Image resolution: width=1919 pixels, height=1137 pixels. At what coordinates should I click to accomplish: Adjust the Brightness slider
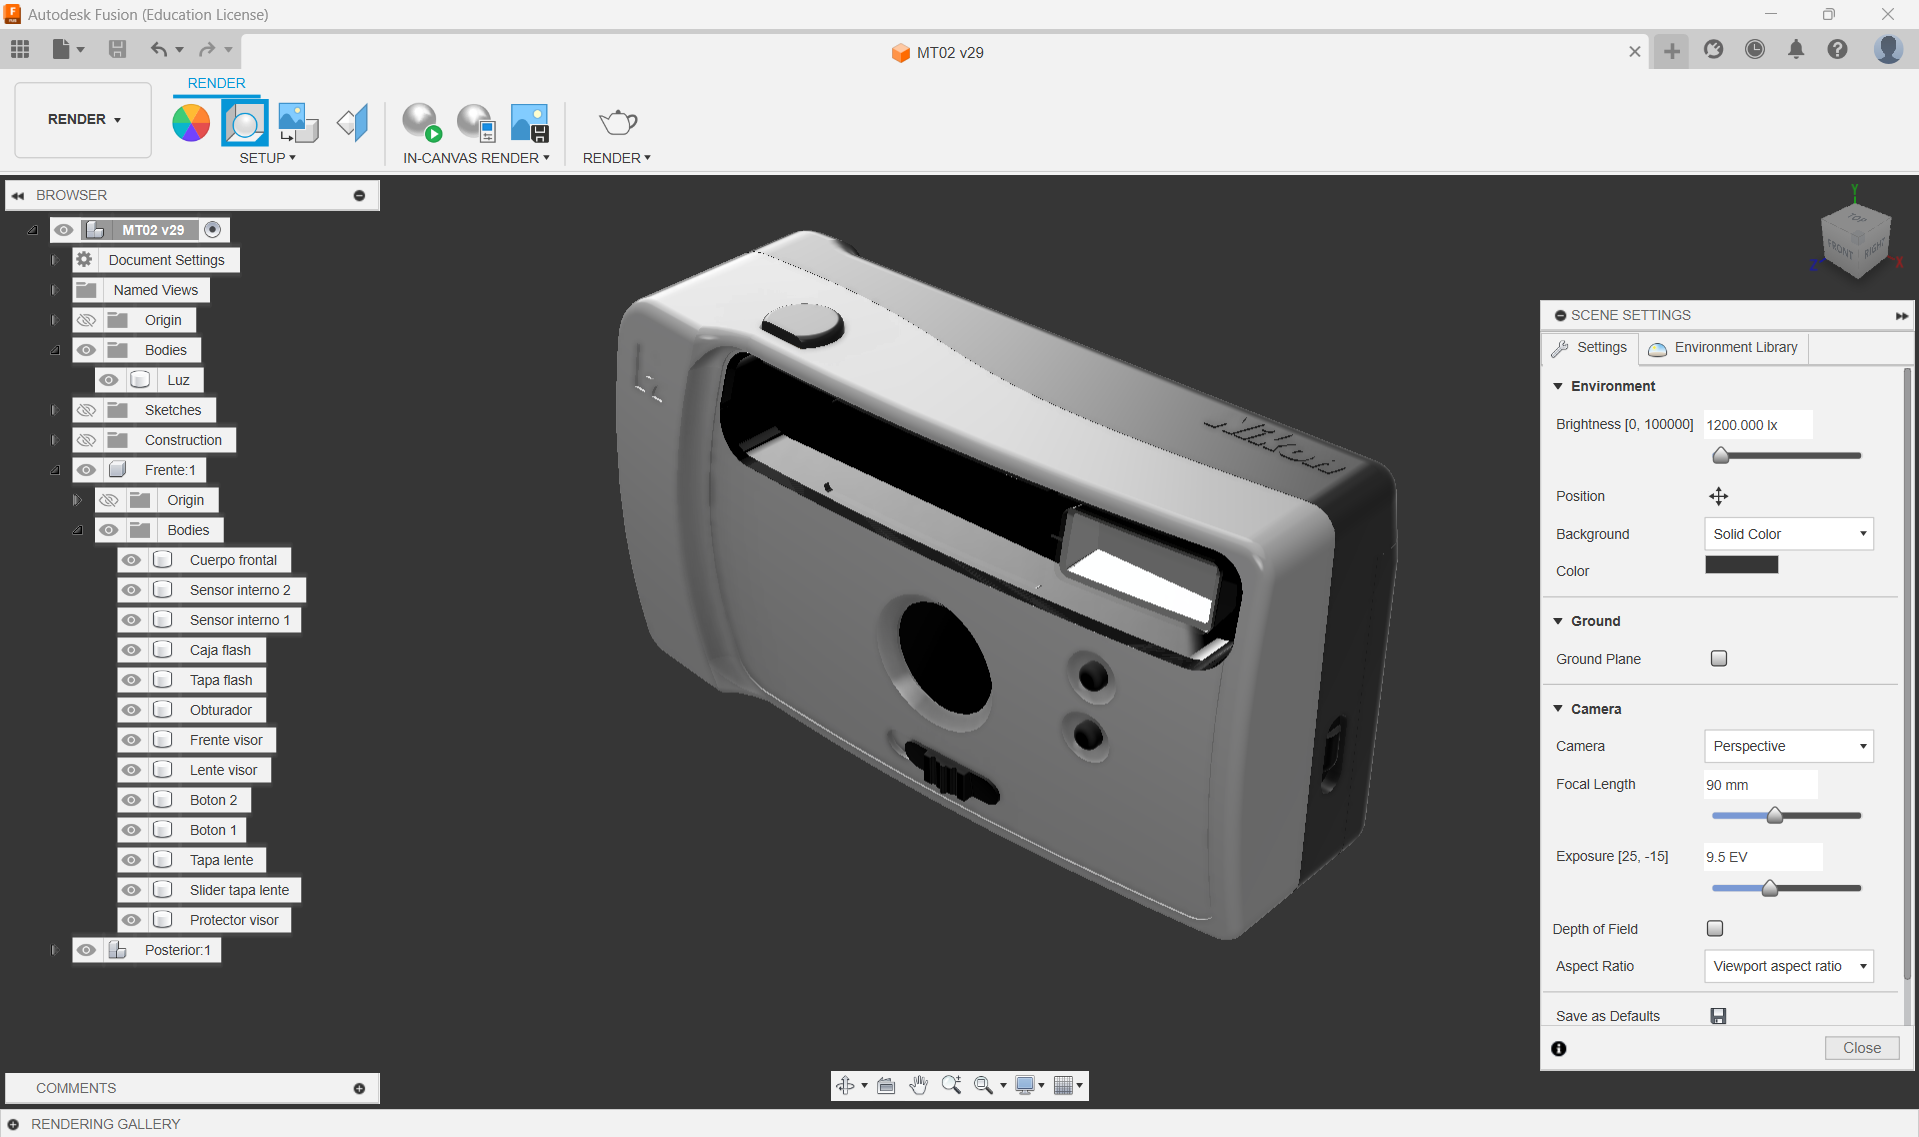click(1720, 456)
